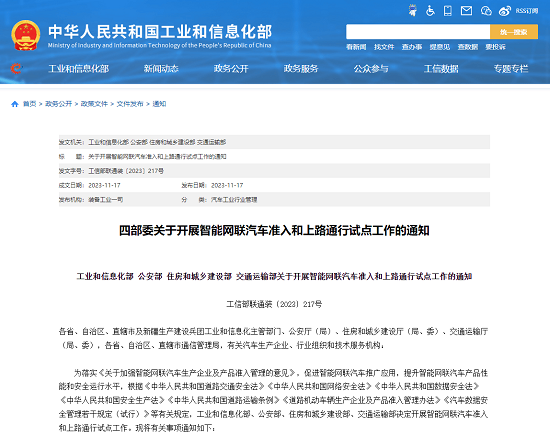Click the 发布机构 value 装备工业一司
The height and width of the screenshot is (435, 550).
106,200
